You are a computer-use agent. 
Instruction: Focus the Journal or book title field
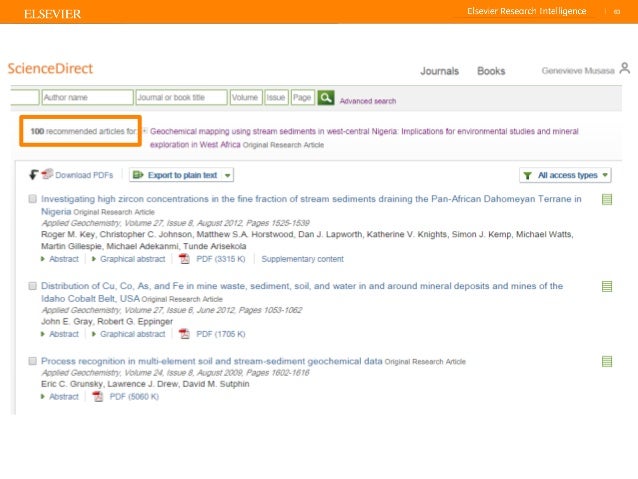[181, 97]
